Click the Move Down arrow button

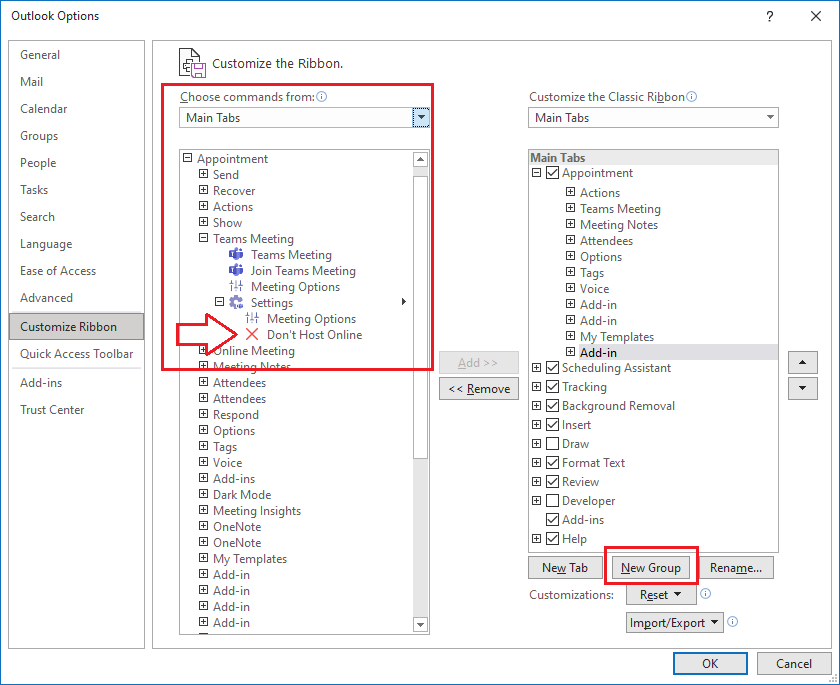point(802,388)
